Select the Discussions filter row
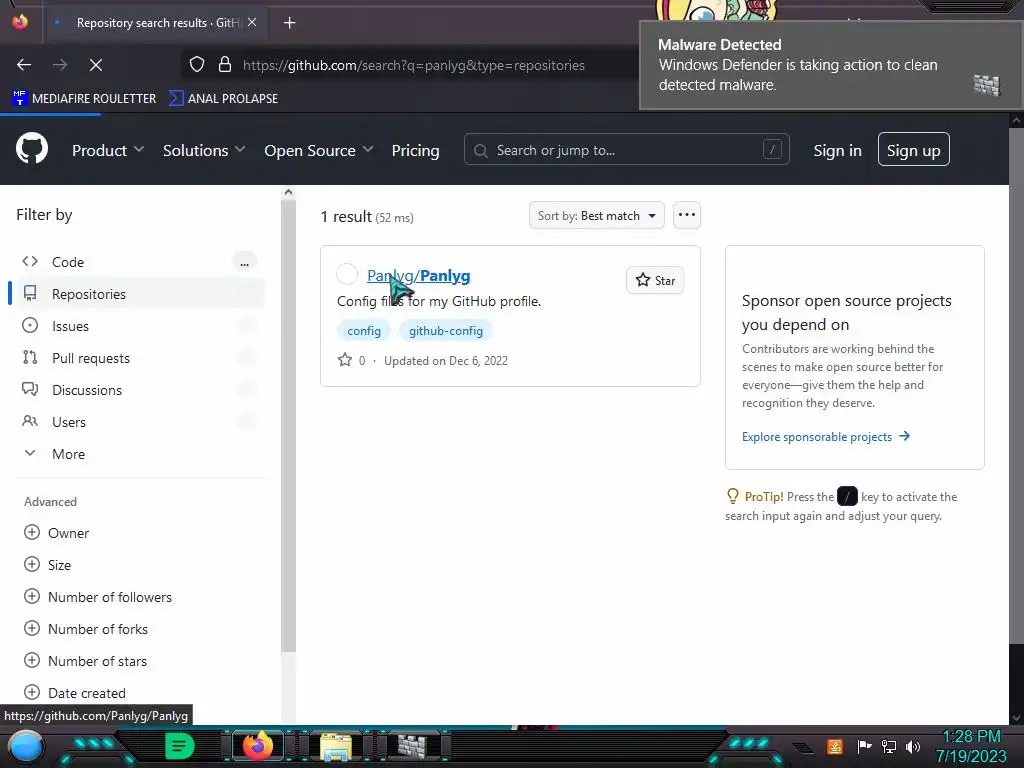Screen dimensions: 1024x768 139,390
